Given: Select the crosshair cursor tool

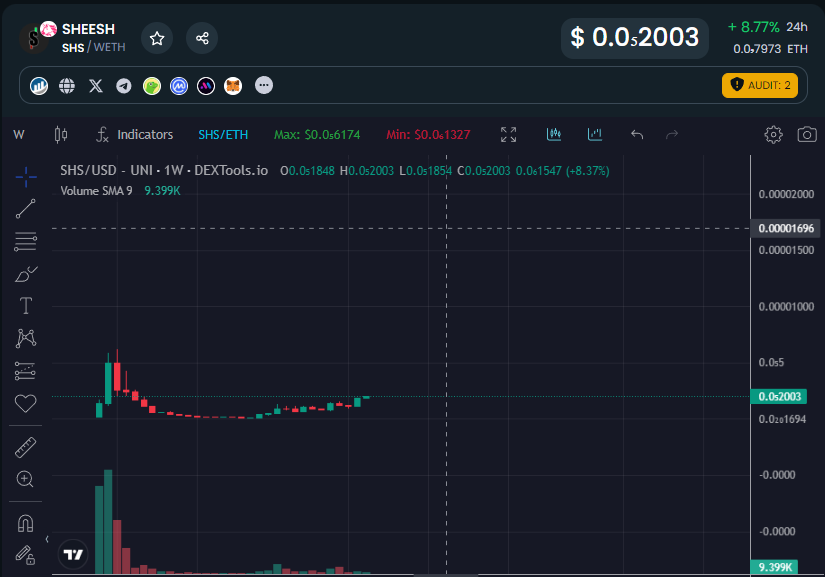Looking at the screenshot, I should (x=26, y=177).
